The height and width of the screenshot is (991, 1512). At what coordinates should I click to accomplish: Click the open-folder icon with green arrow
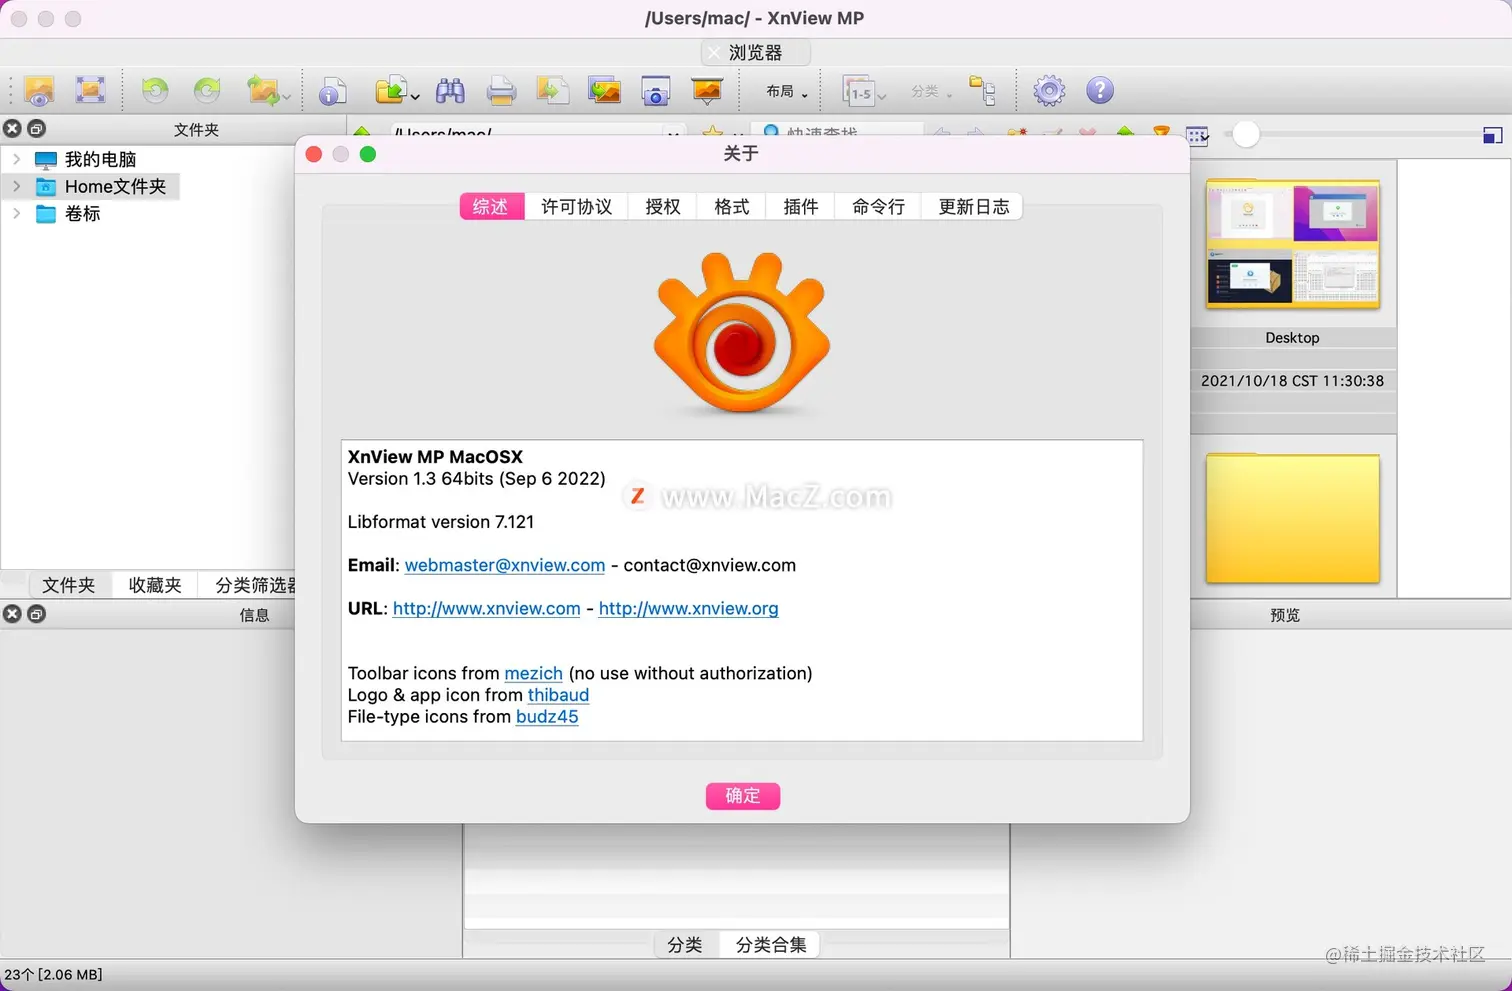tap(390, 91)
